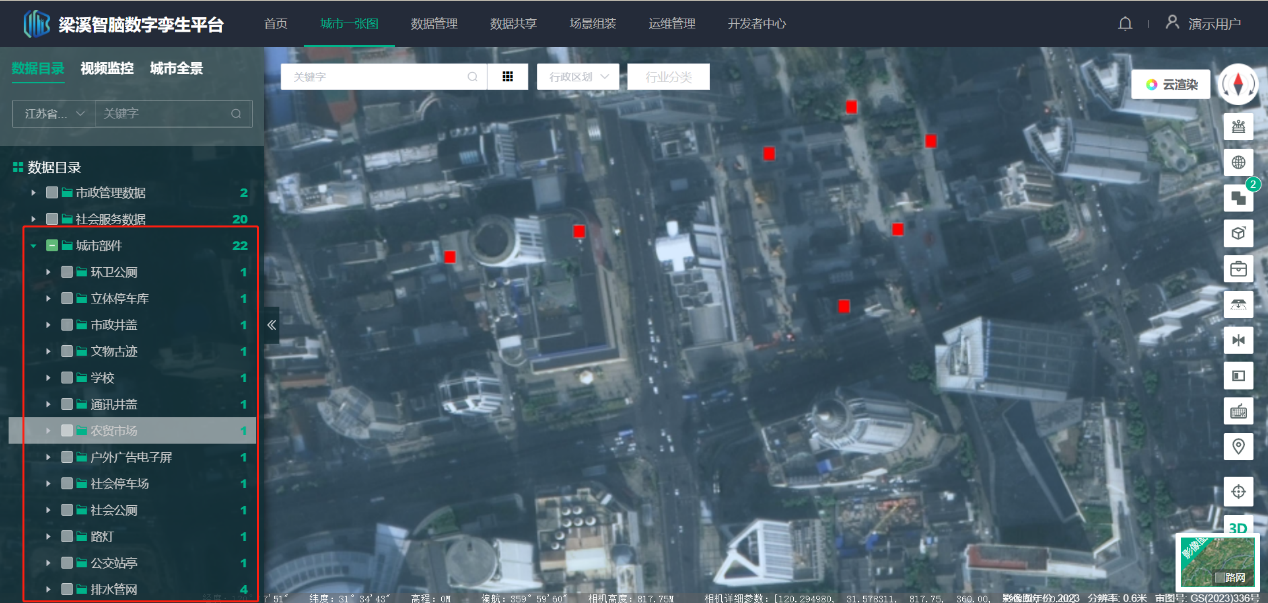Open the globe view tool
1268x603 pixels.
(x=1239, y=163)
